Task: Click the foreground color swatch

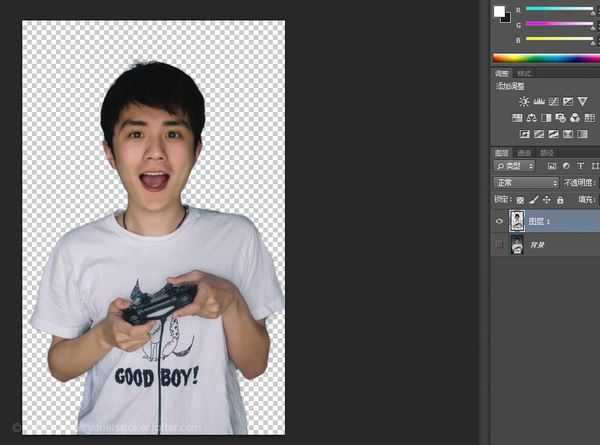Action: pyautogui.click(x=499, y=11)
